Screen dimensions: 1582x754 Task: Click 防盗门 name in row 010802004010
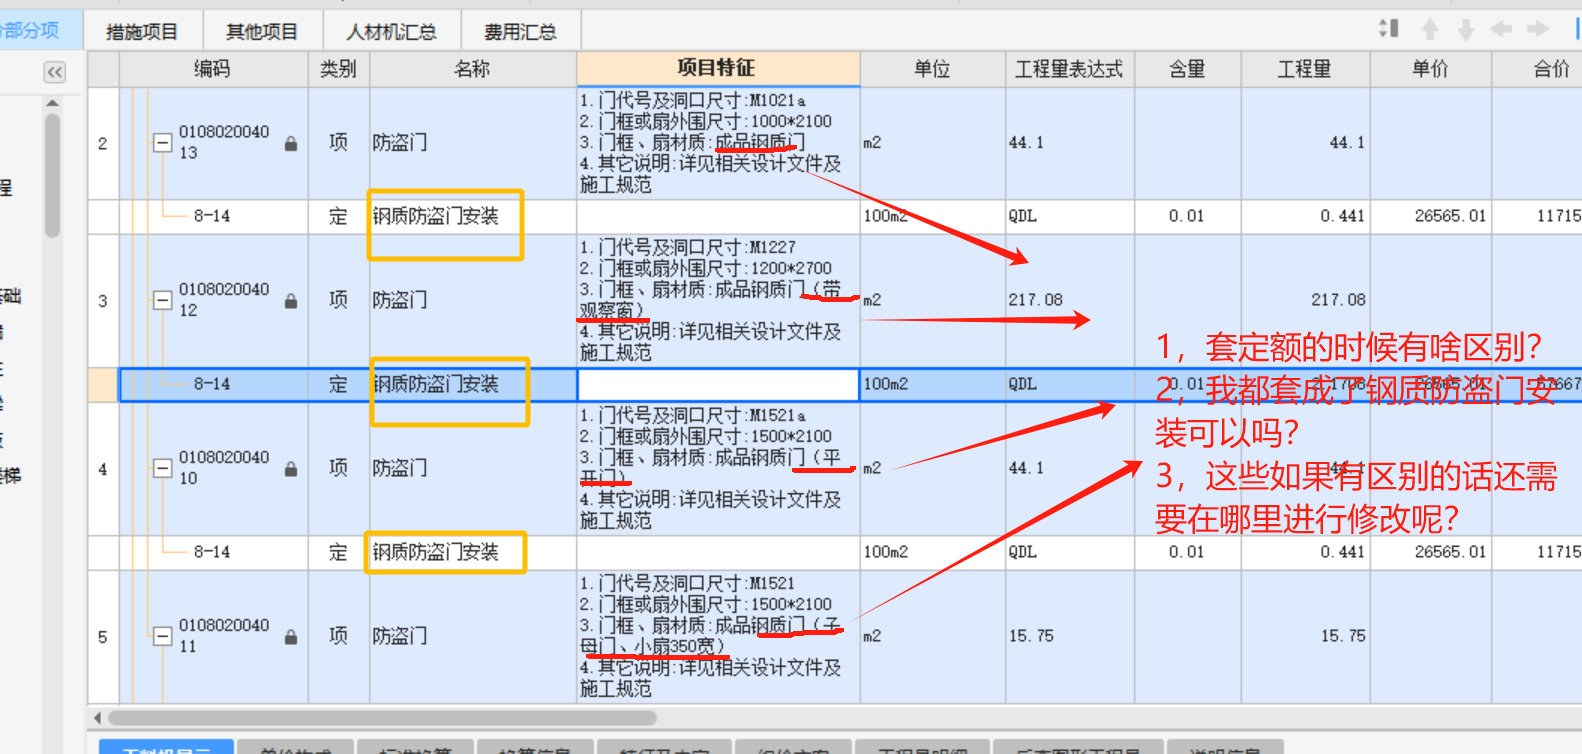(x=400, y=468)
